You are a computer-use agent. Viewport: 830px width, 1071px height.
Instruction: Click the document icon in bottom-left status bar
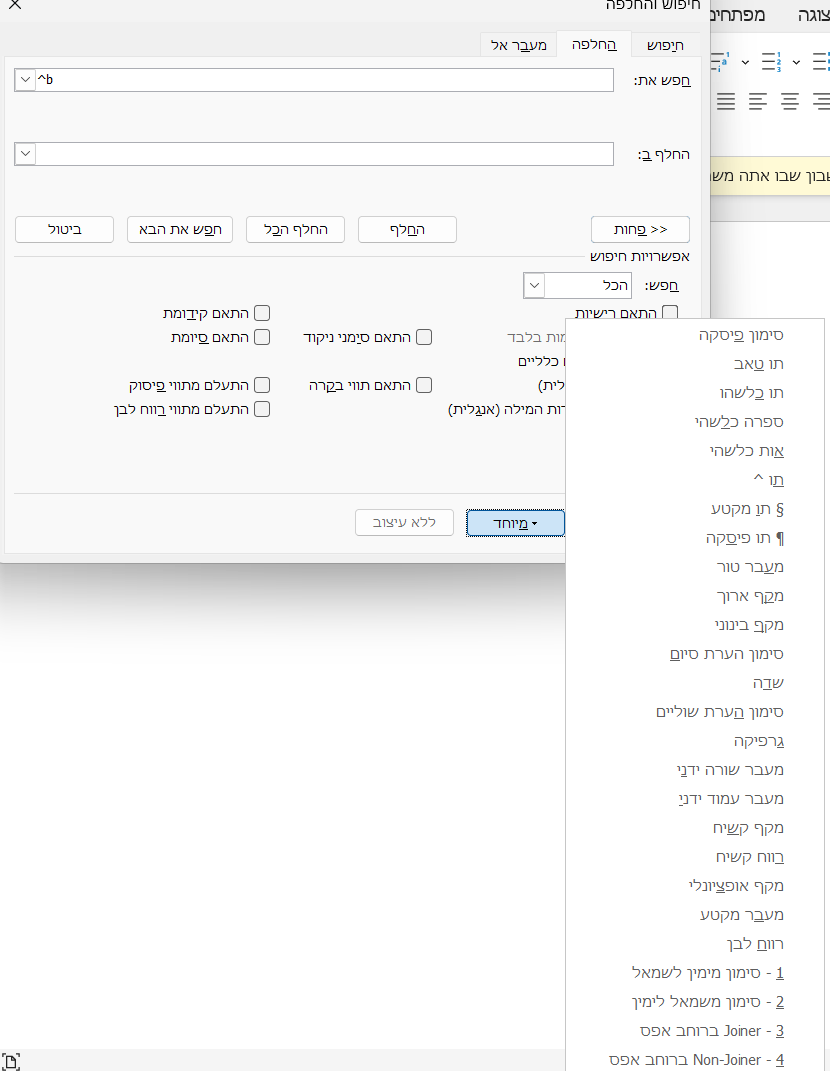point(11,1061)
